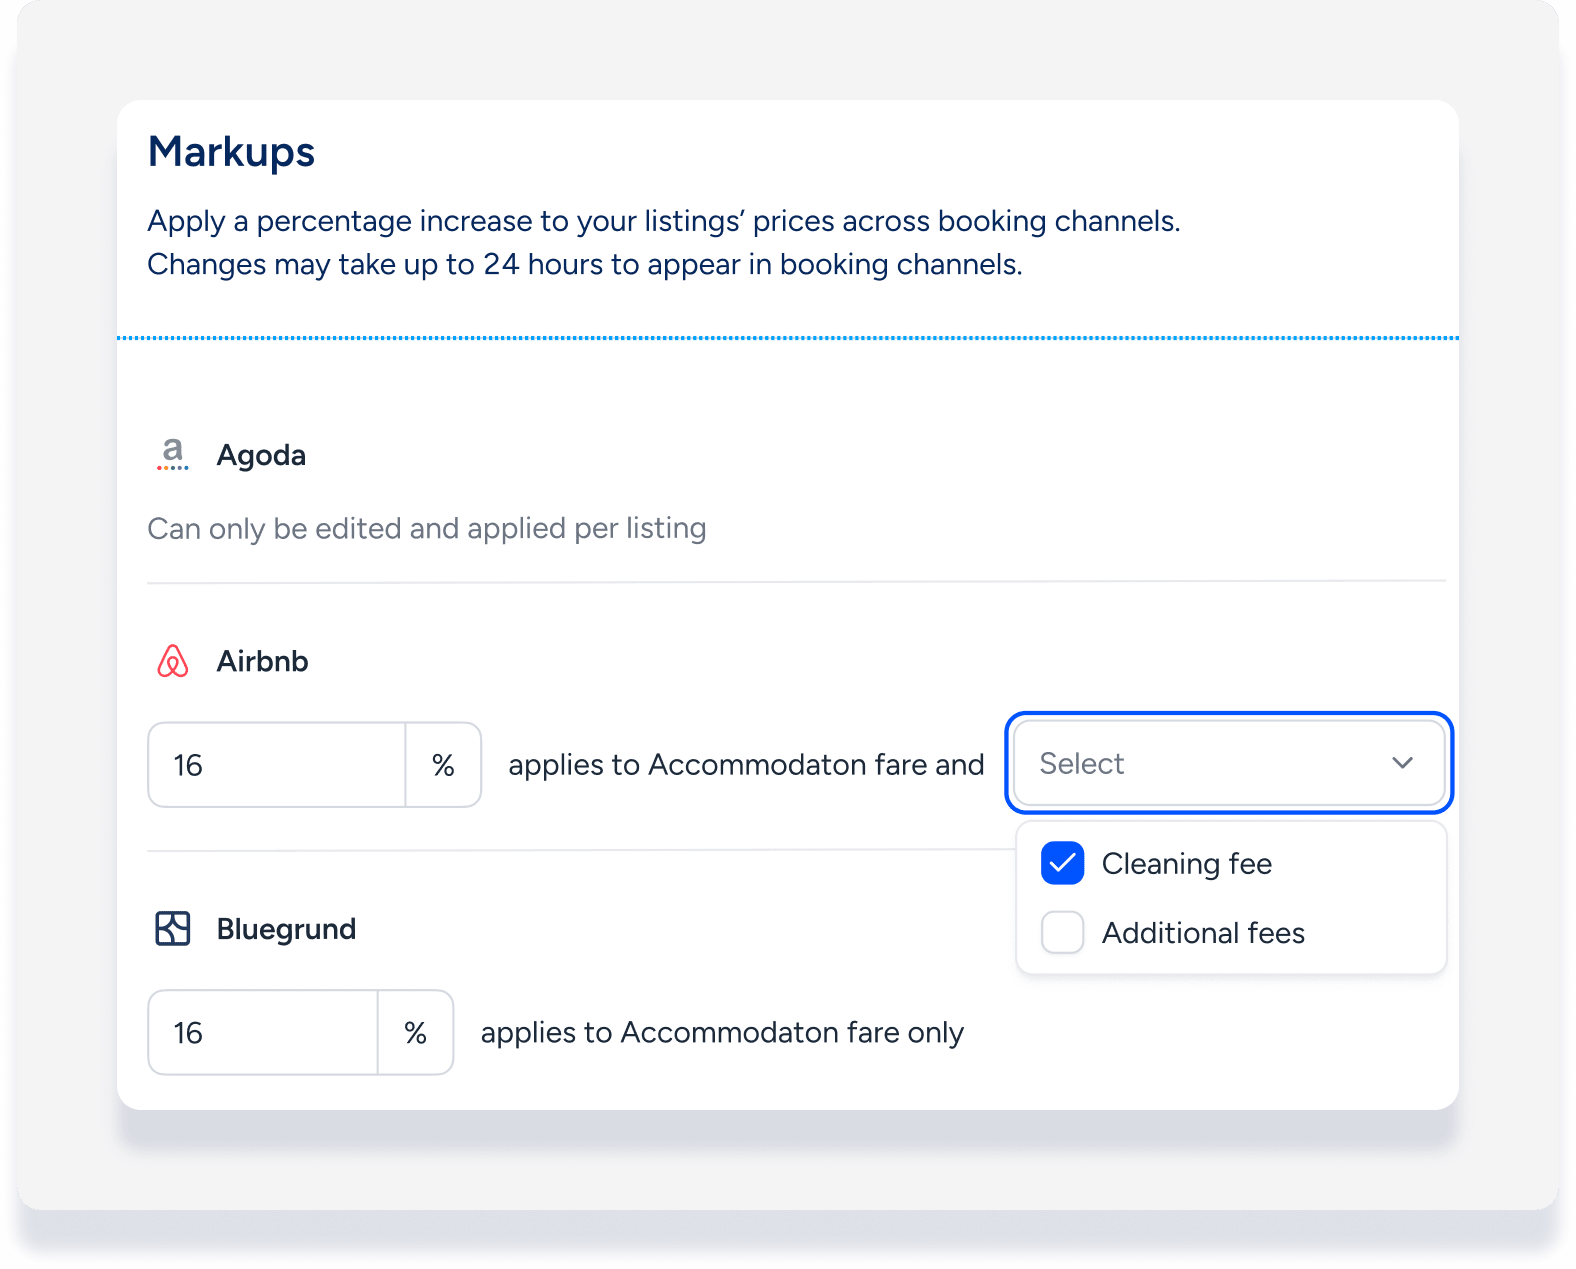Click the Agoda logo icon

[173, 455]
